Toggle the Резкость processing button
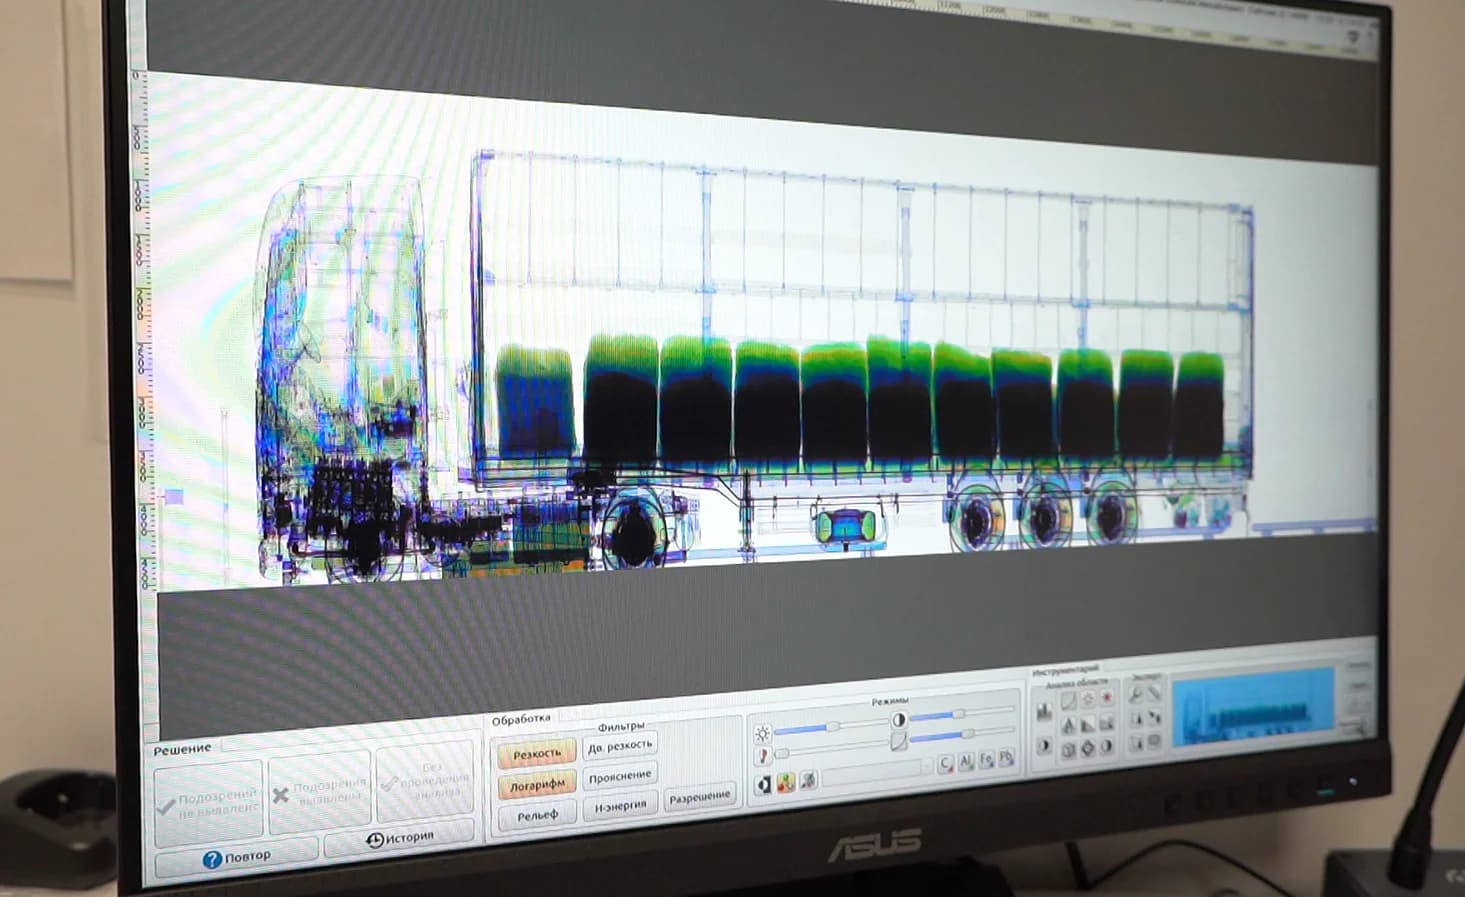Image resolution: width=1465 pixels, height=897 pixels. tap(537, 753)
